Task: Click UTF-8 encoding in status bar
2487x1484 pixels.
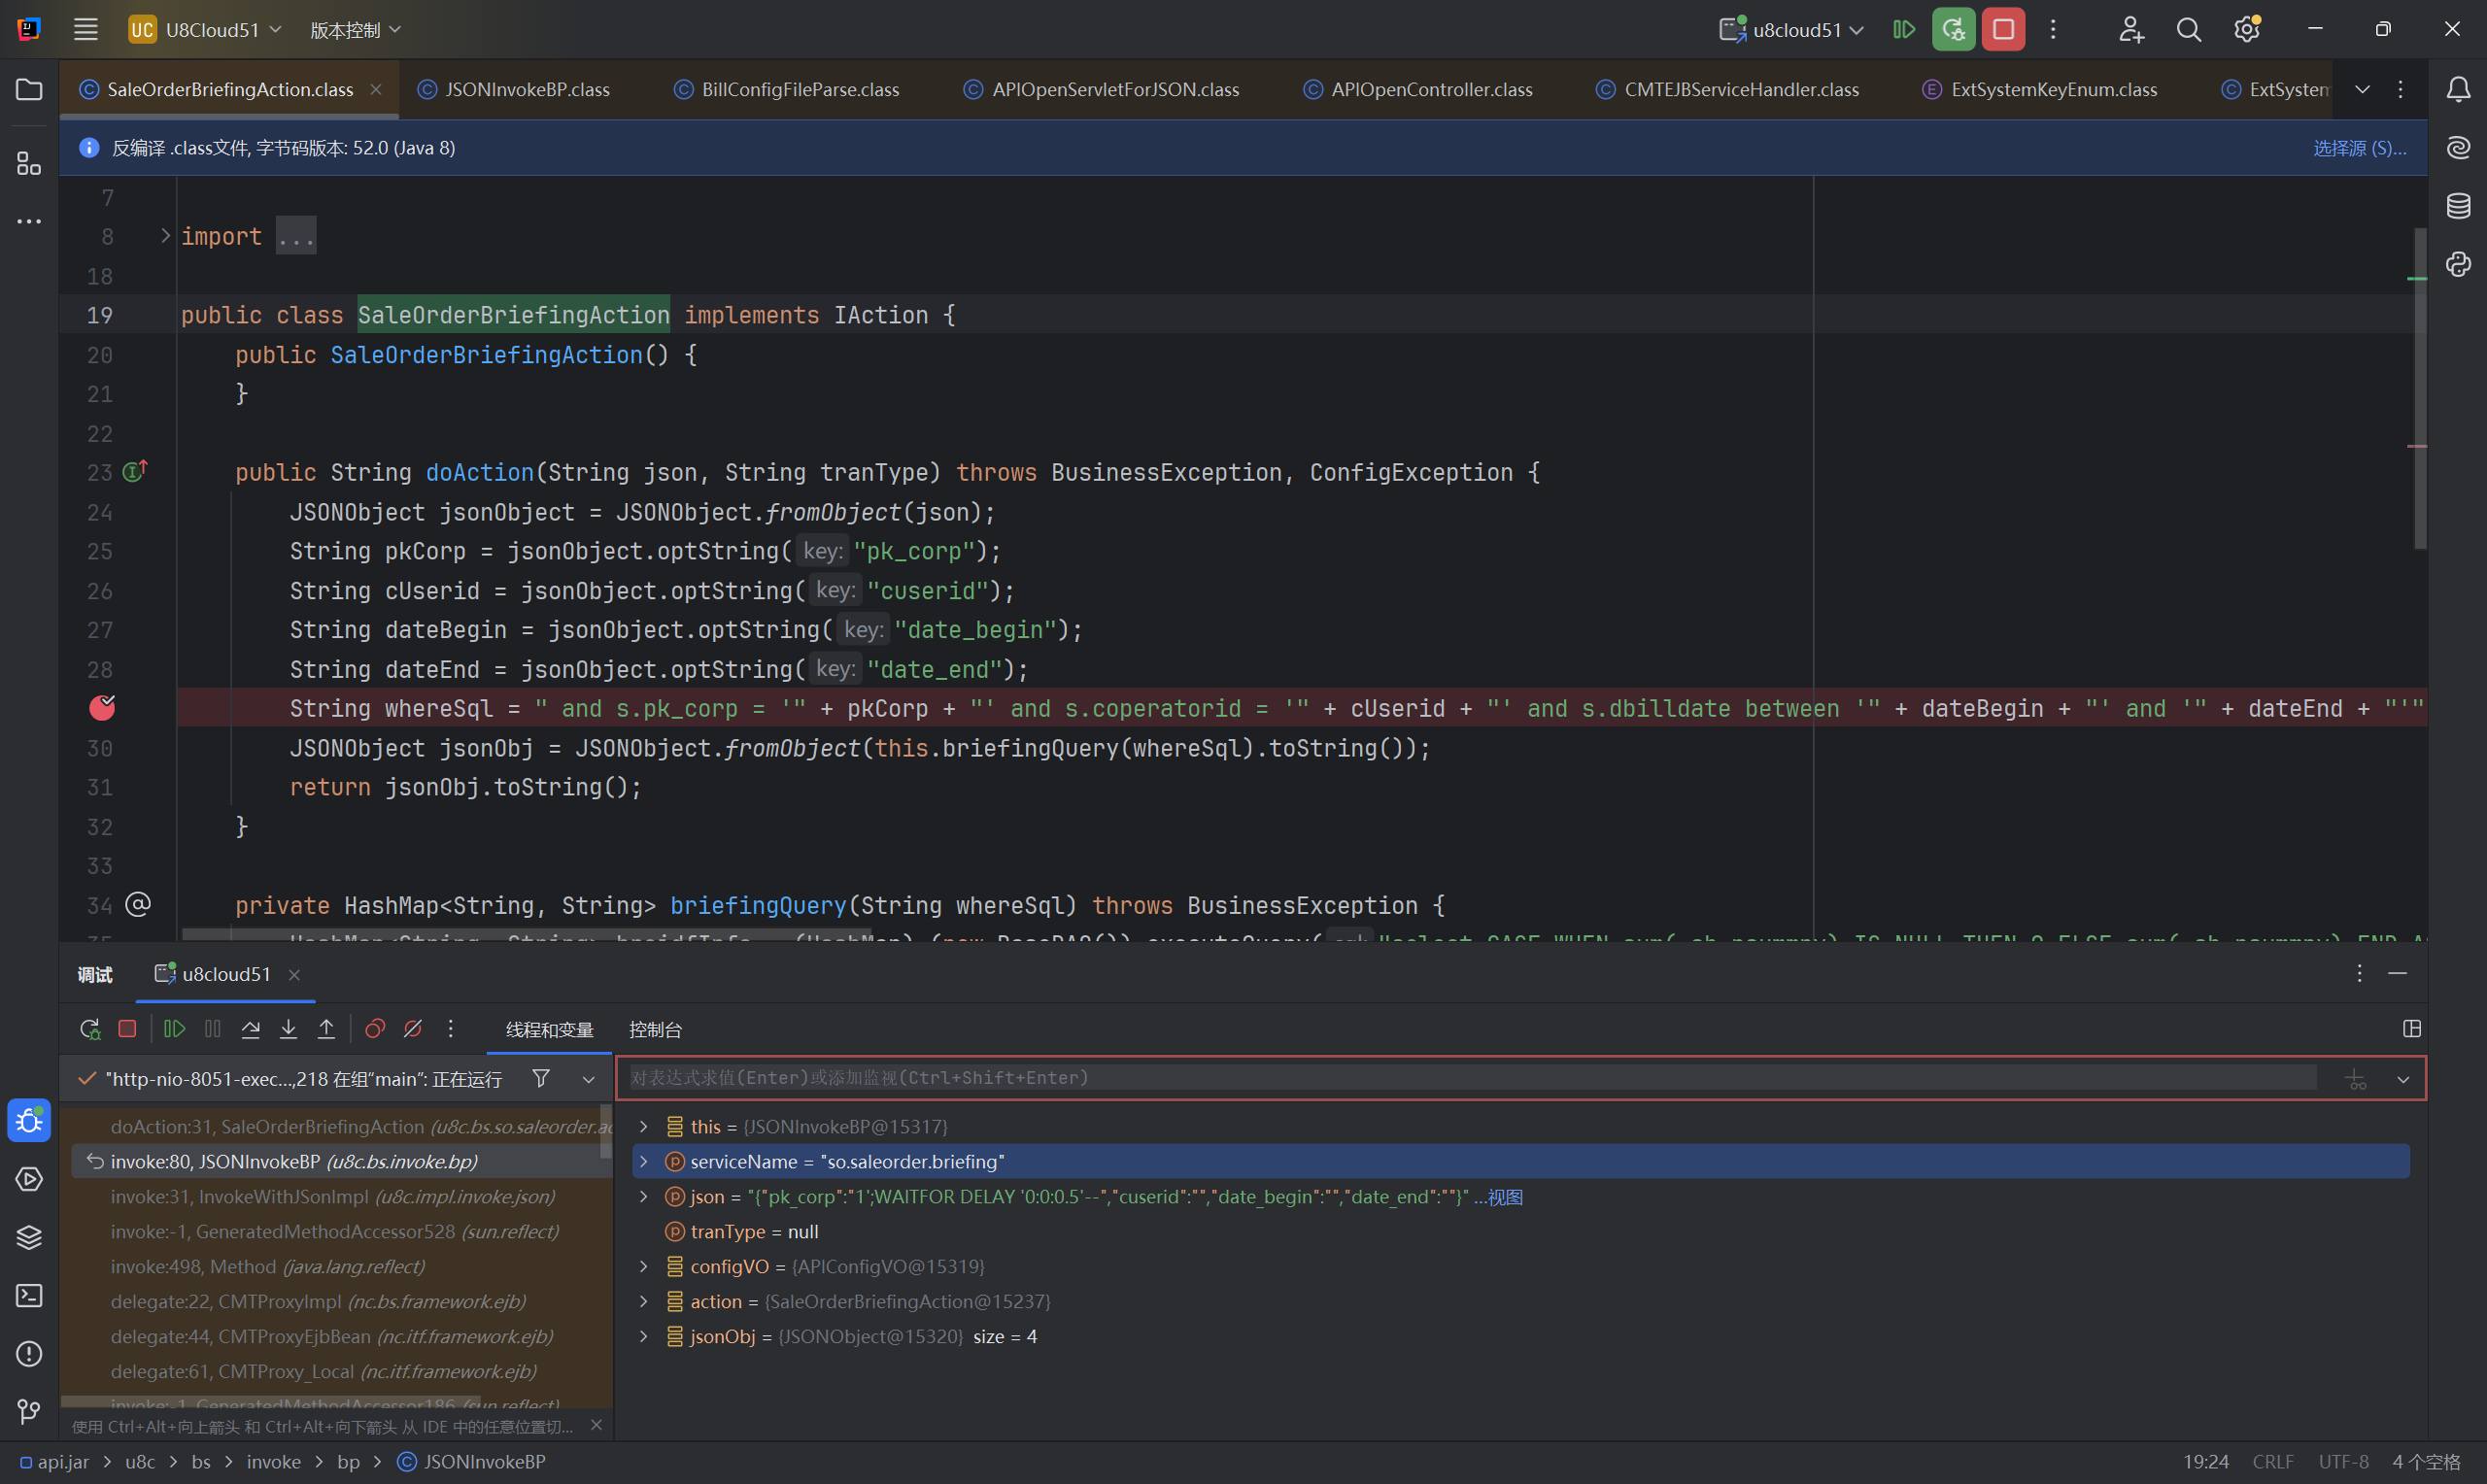Action: click(2343, 1462)
